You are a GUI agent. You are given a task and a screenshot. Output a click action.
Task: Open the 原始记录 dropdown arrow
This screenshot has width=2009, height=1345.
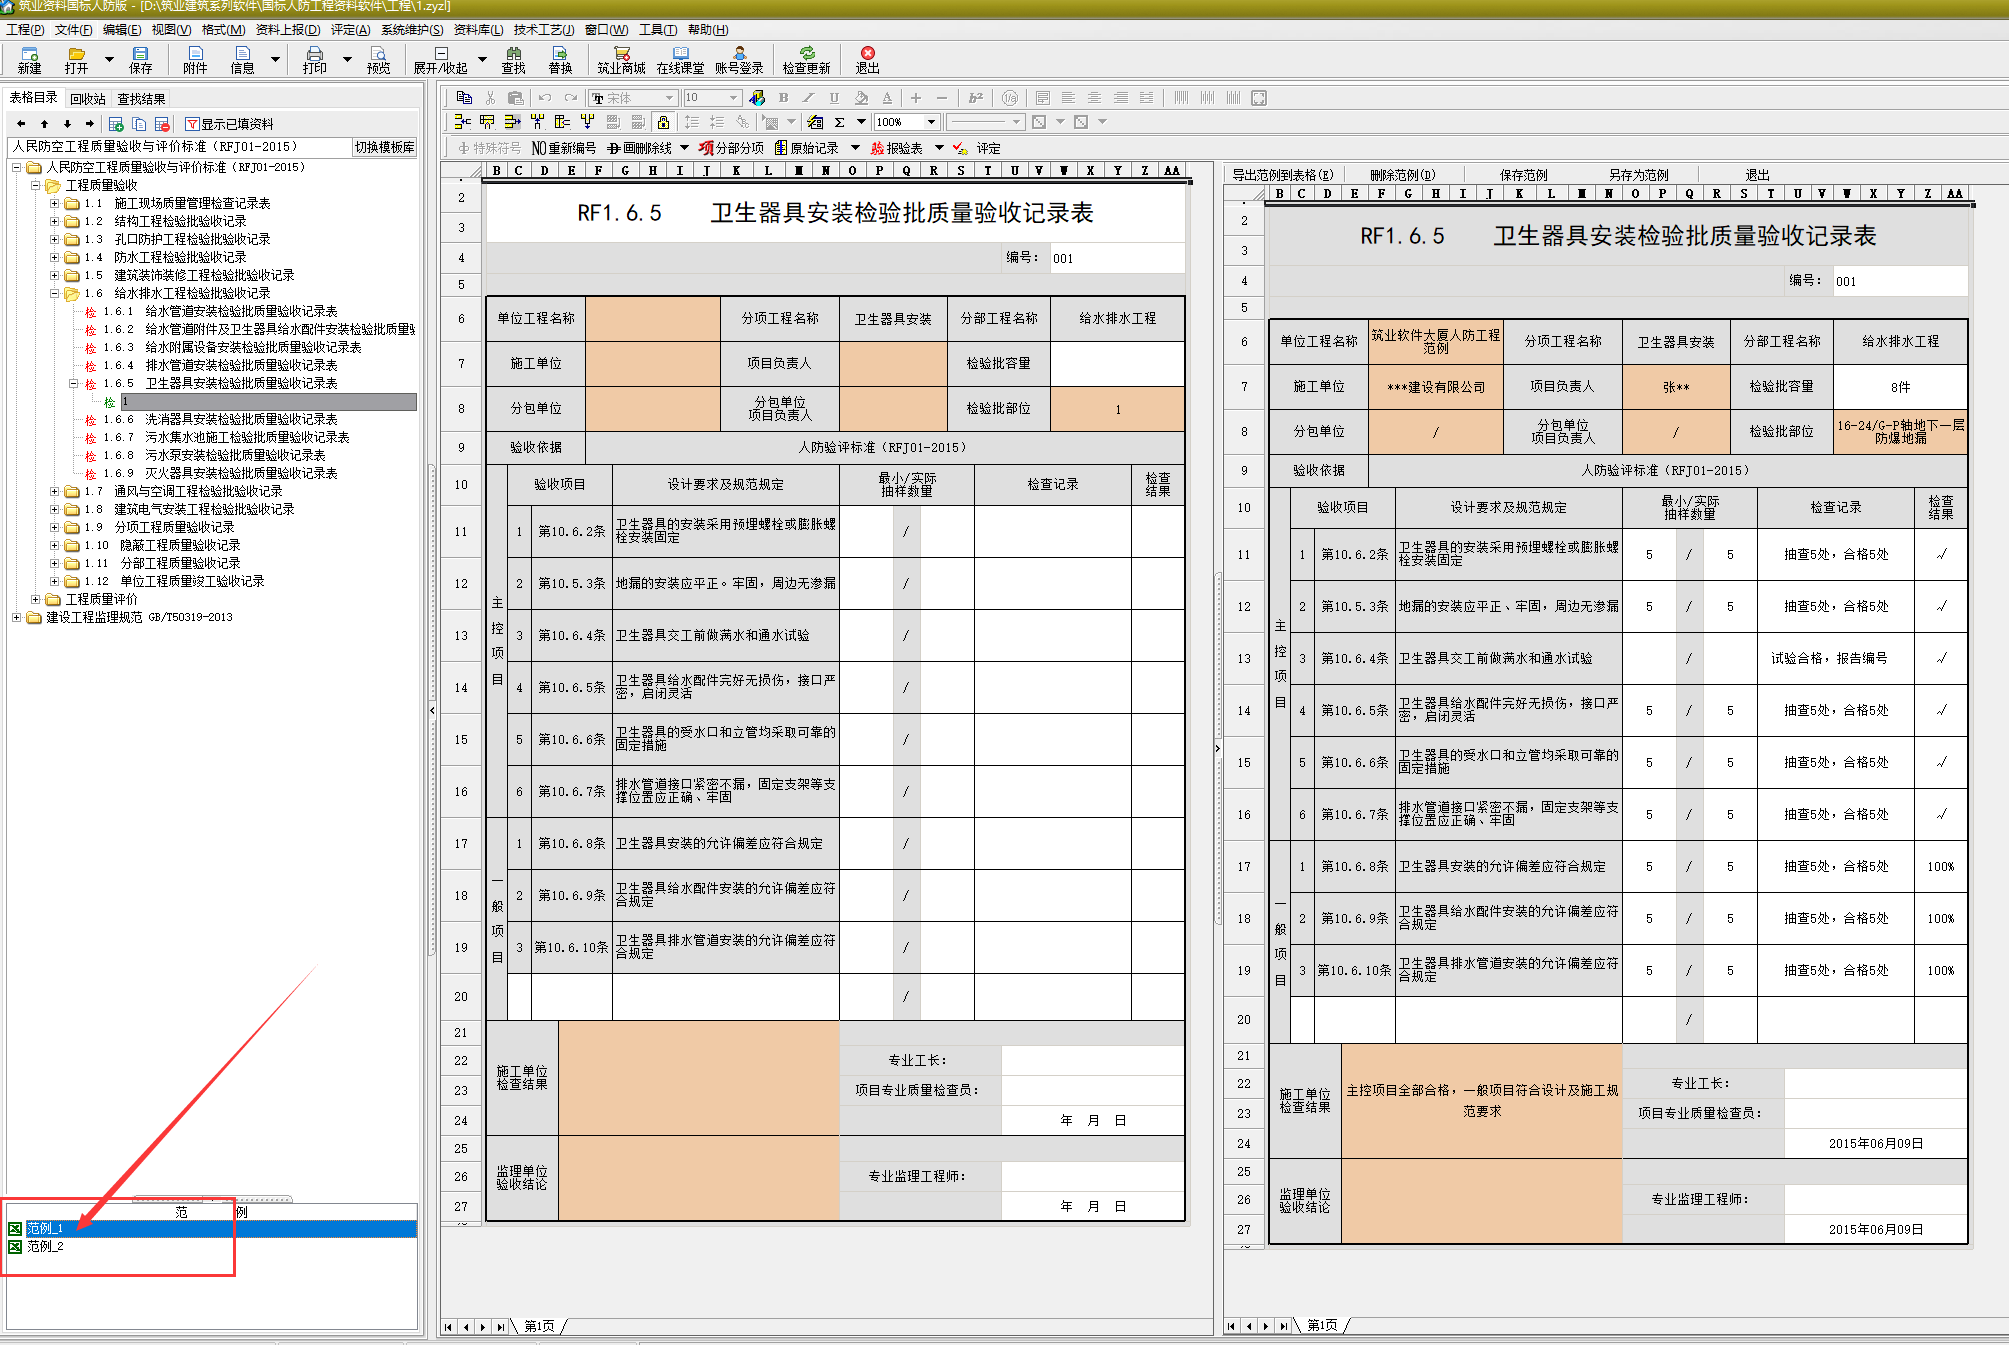855,148
